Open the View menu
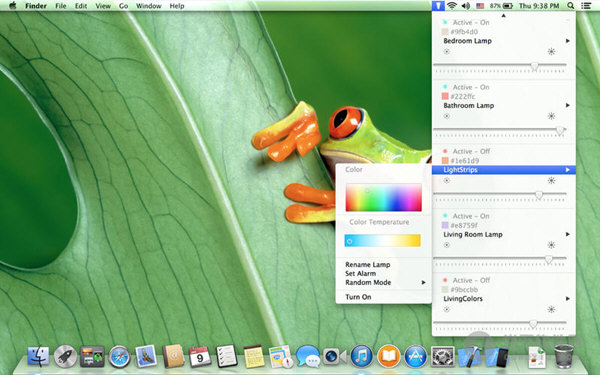Screen dimensions: 600x375 (x=103, y=6)
